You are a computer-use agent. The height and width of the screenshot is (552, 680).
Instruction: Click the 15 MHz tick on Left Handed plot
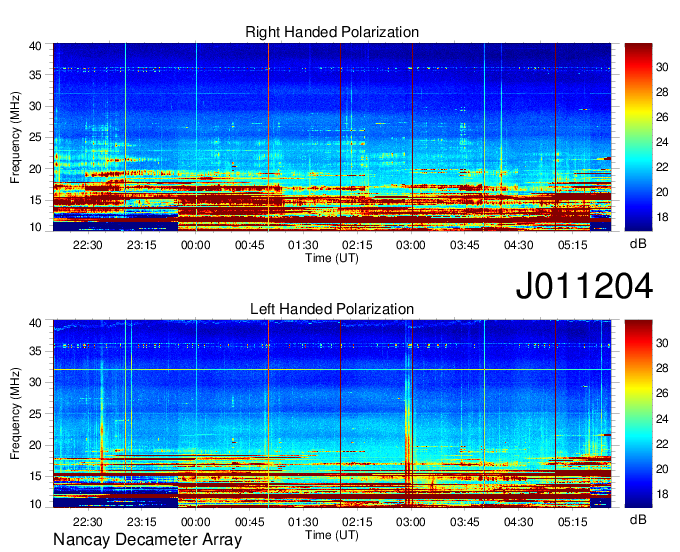pyautogui.click(x=35, y=476)
